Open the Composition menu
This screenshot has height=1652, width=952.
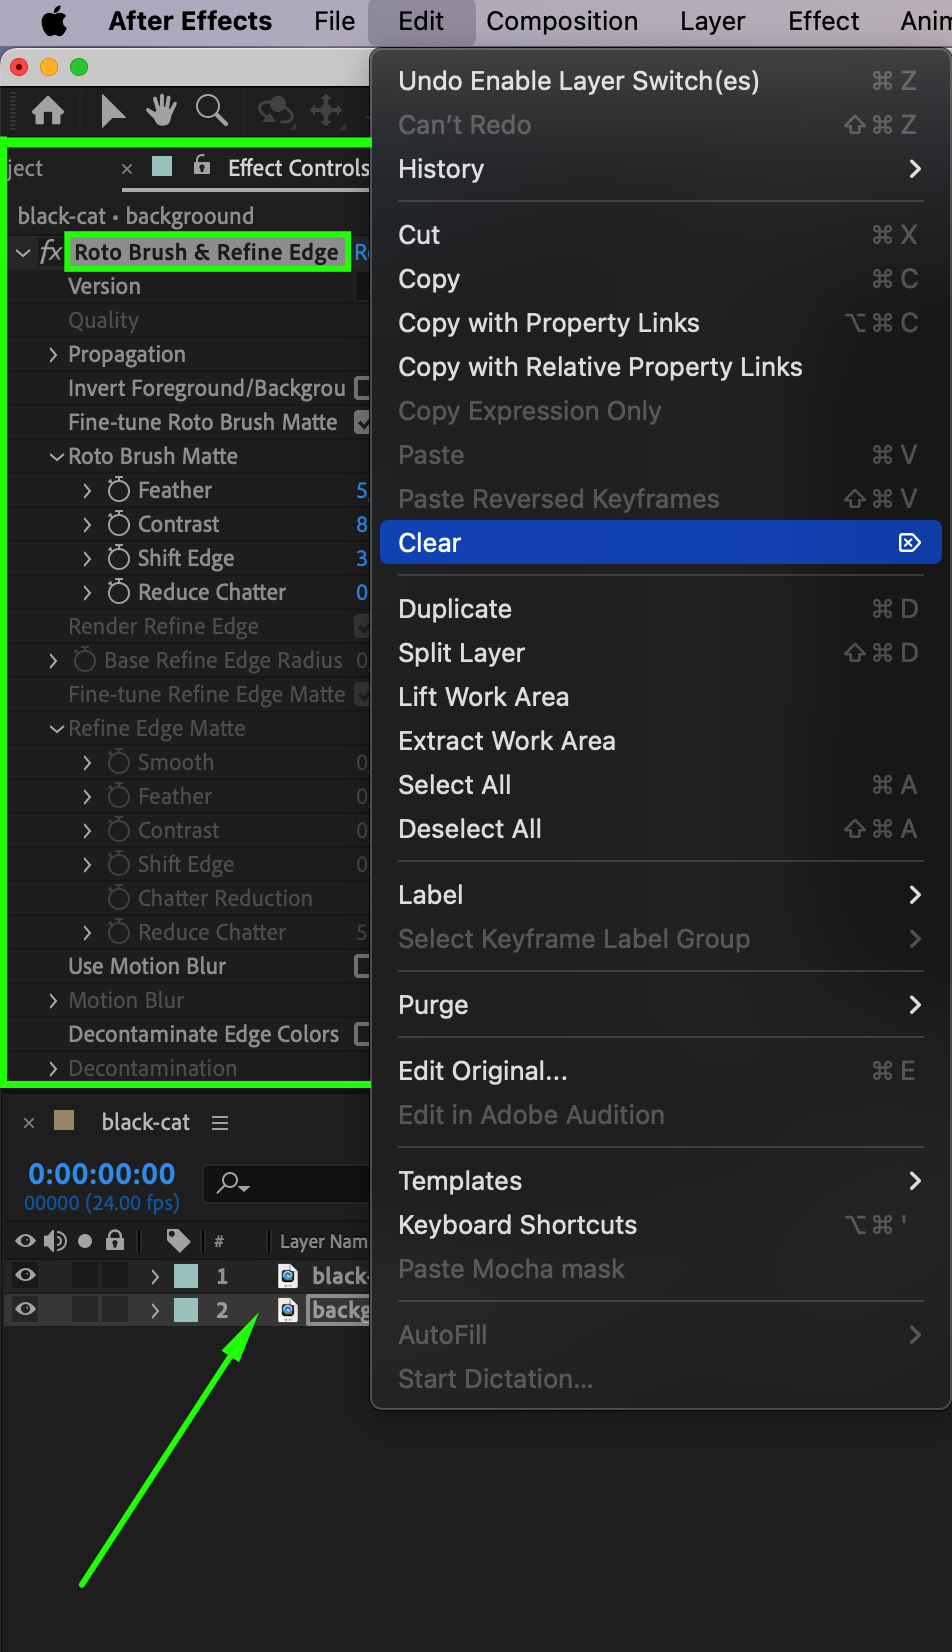(561, 21)
